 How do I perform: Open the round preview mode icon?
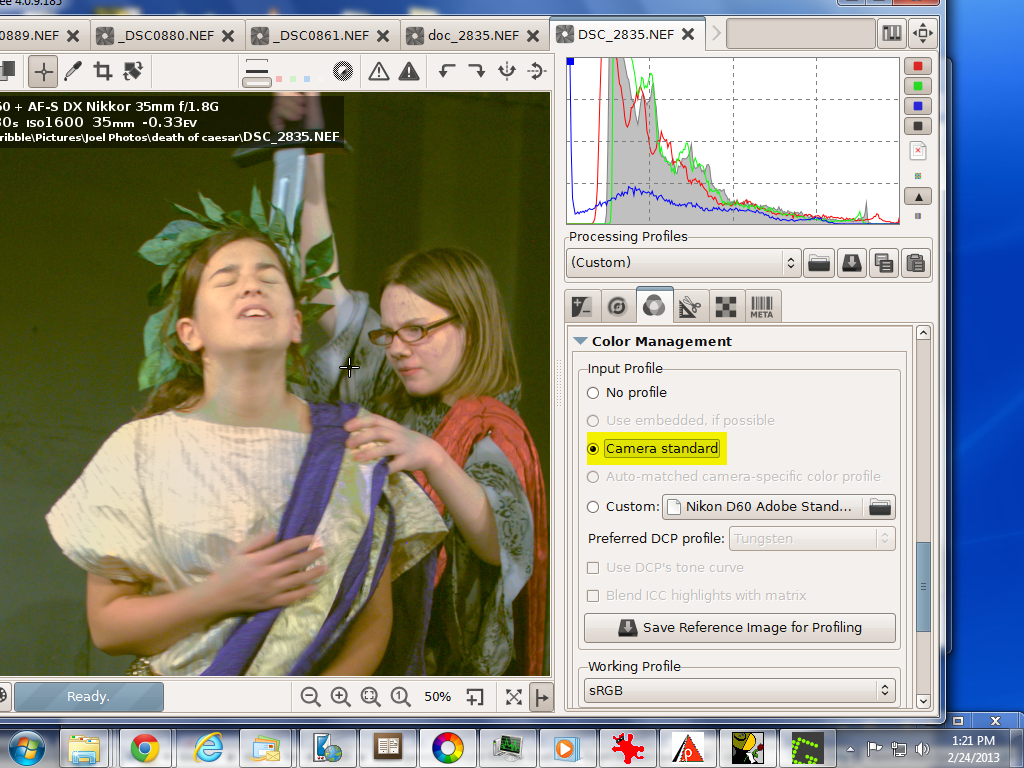(343, 71)
